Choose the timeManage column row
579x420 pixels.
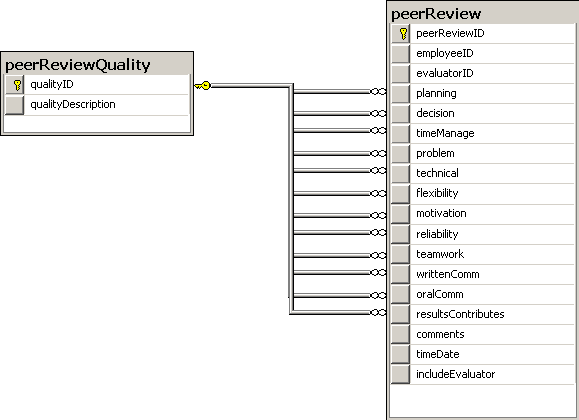point(483,133)
